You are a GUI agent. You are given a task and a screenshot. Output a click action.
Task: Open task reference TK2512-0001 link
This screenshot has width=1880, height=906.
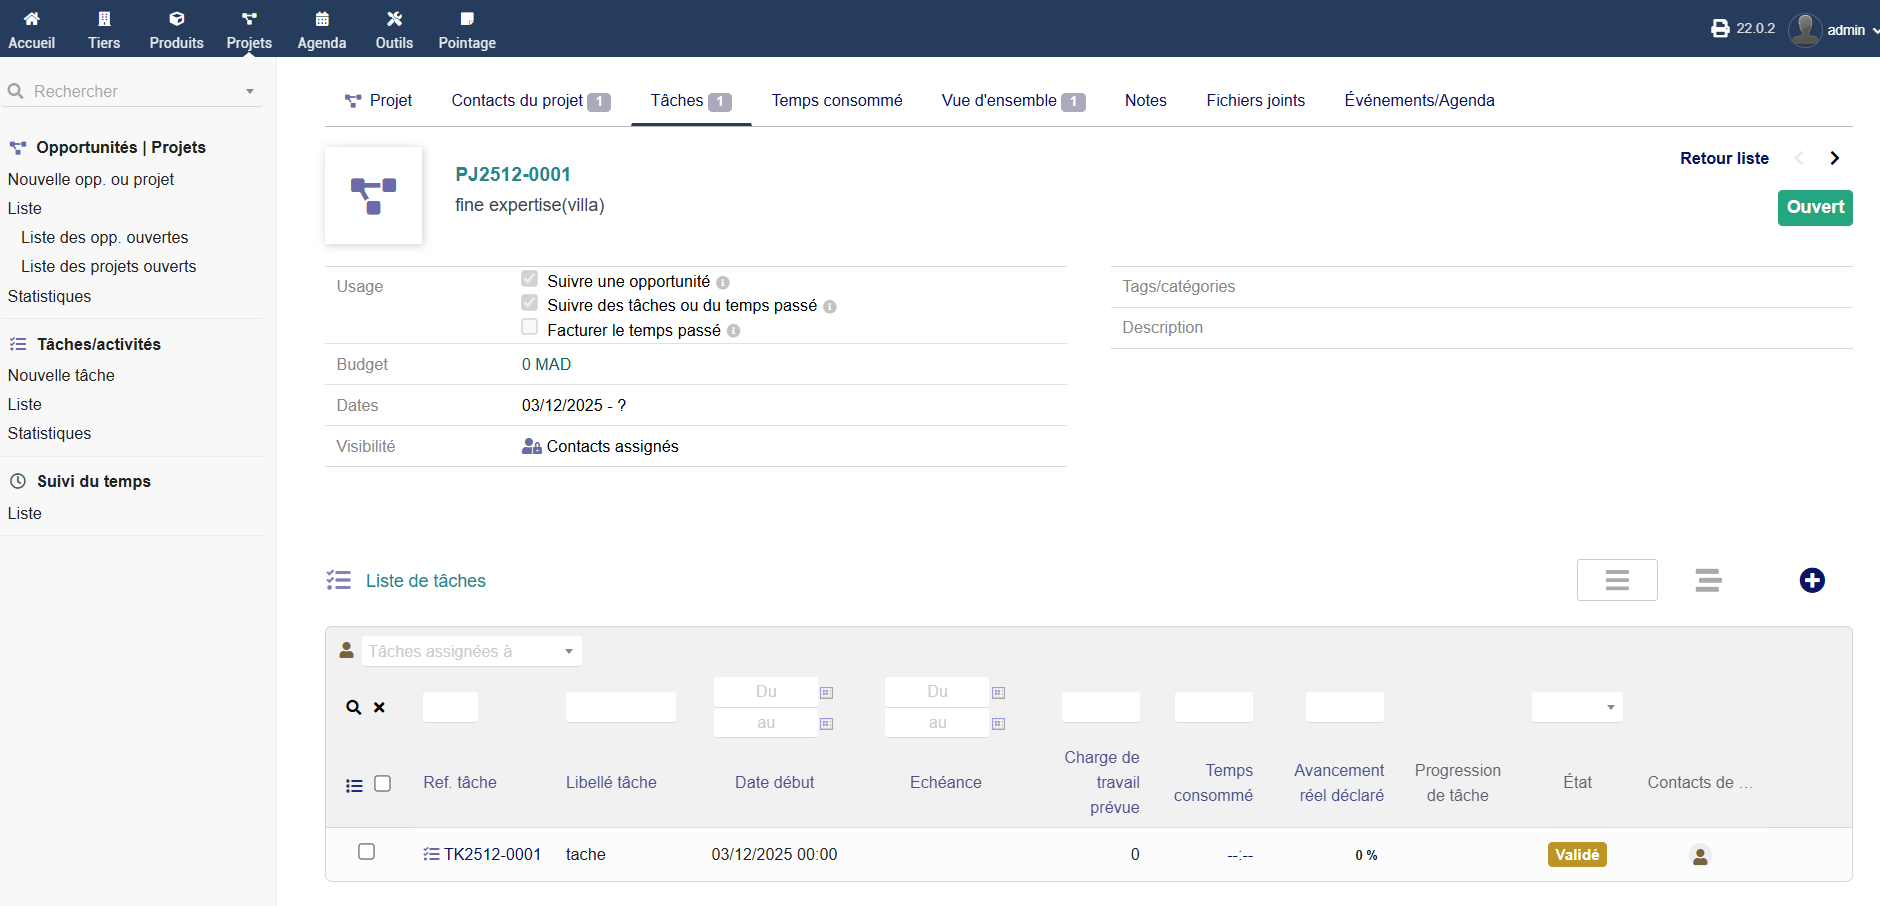point(492,855)
